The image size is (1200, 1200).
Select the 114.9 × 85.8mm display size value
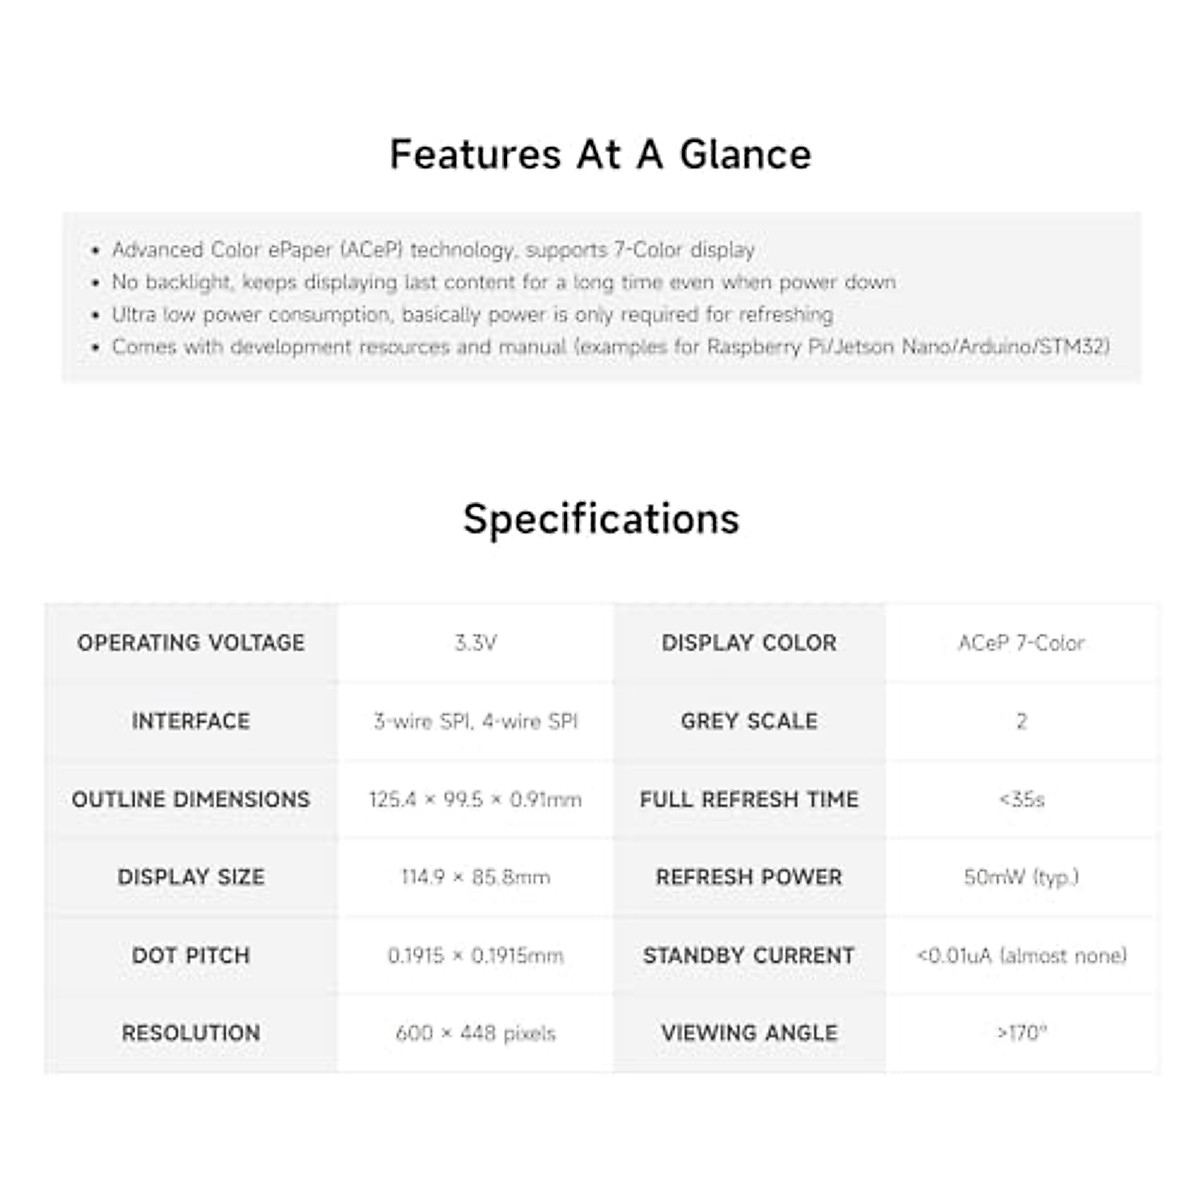coord(475,877)
